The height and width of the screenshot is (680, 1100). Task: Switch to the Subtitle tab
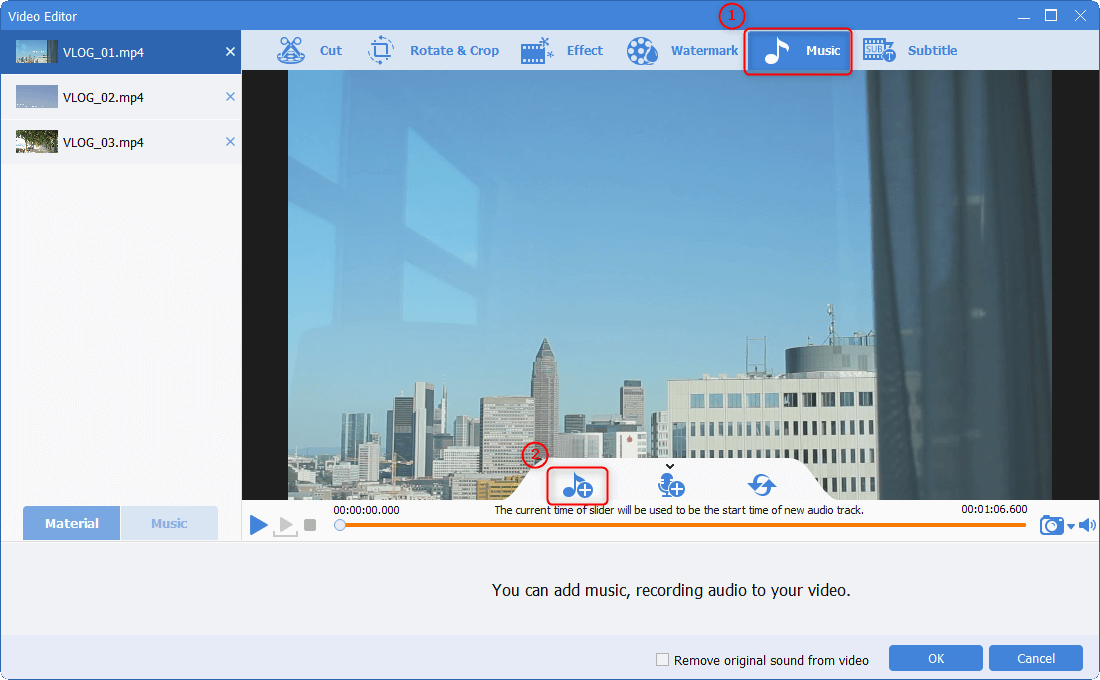coord(910,51)
